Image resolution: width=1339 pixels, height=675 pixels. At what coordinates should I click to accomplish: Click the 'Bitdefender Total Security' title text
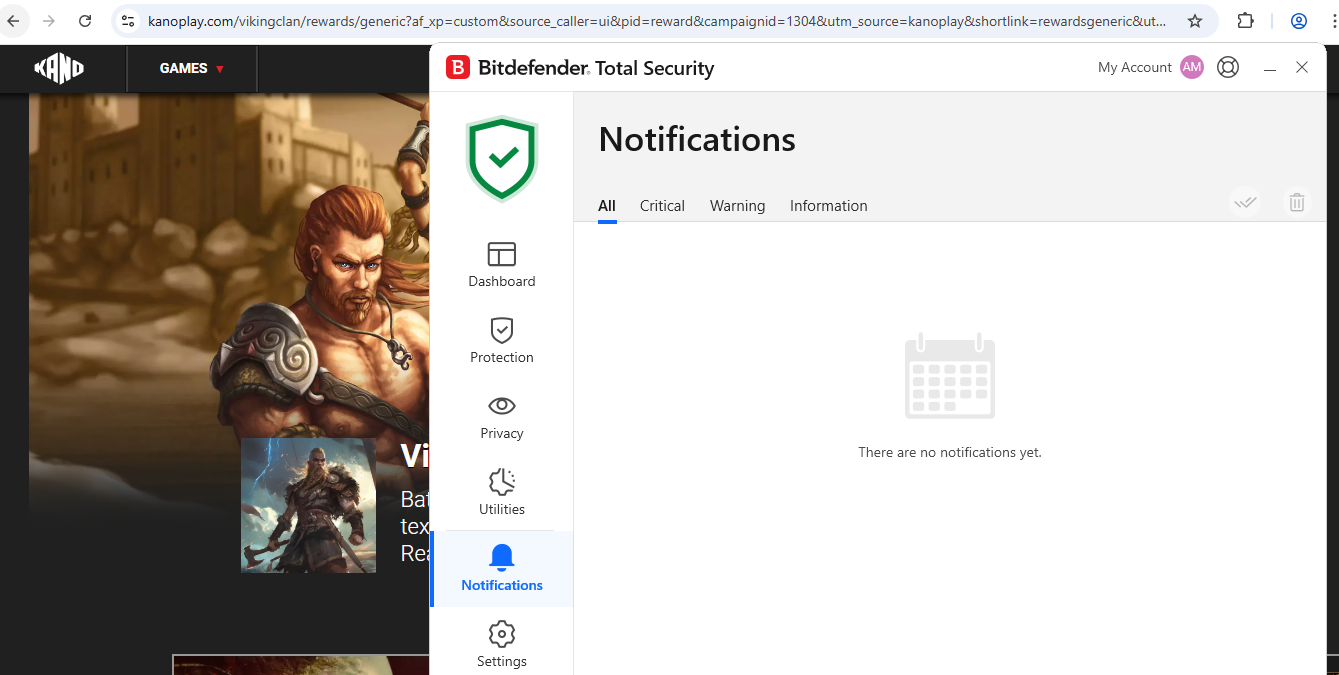(596, 68)
